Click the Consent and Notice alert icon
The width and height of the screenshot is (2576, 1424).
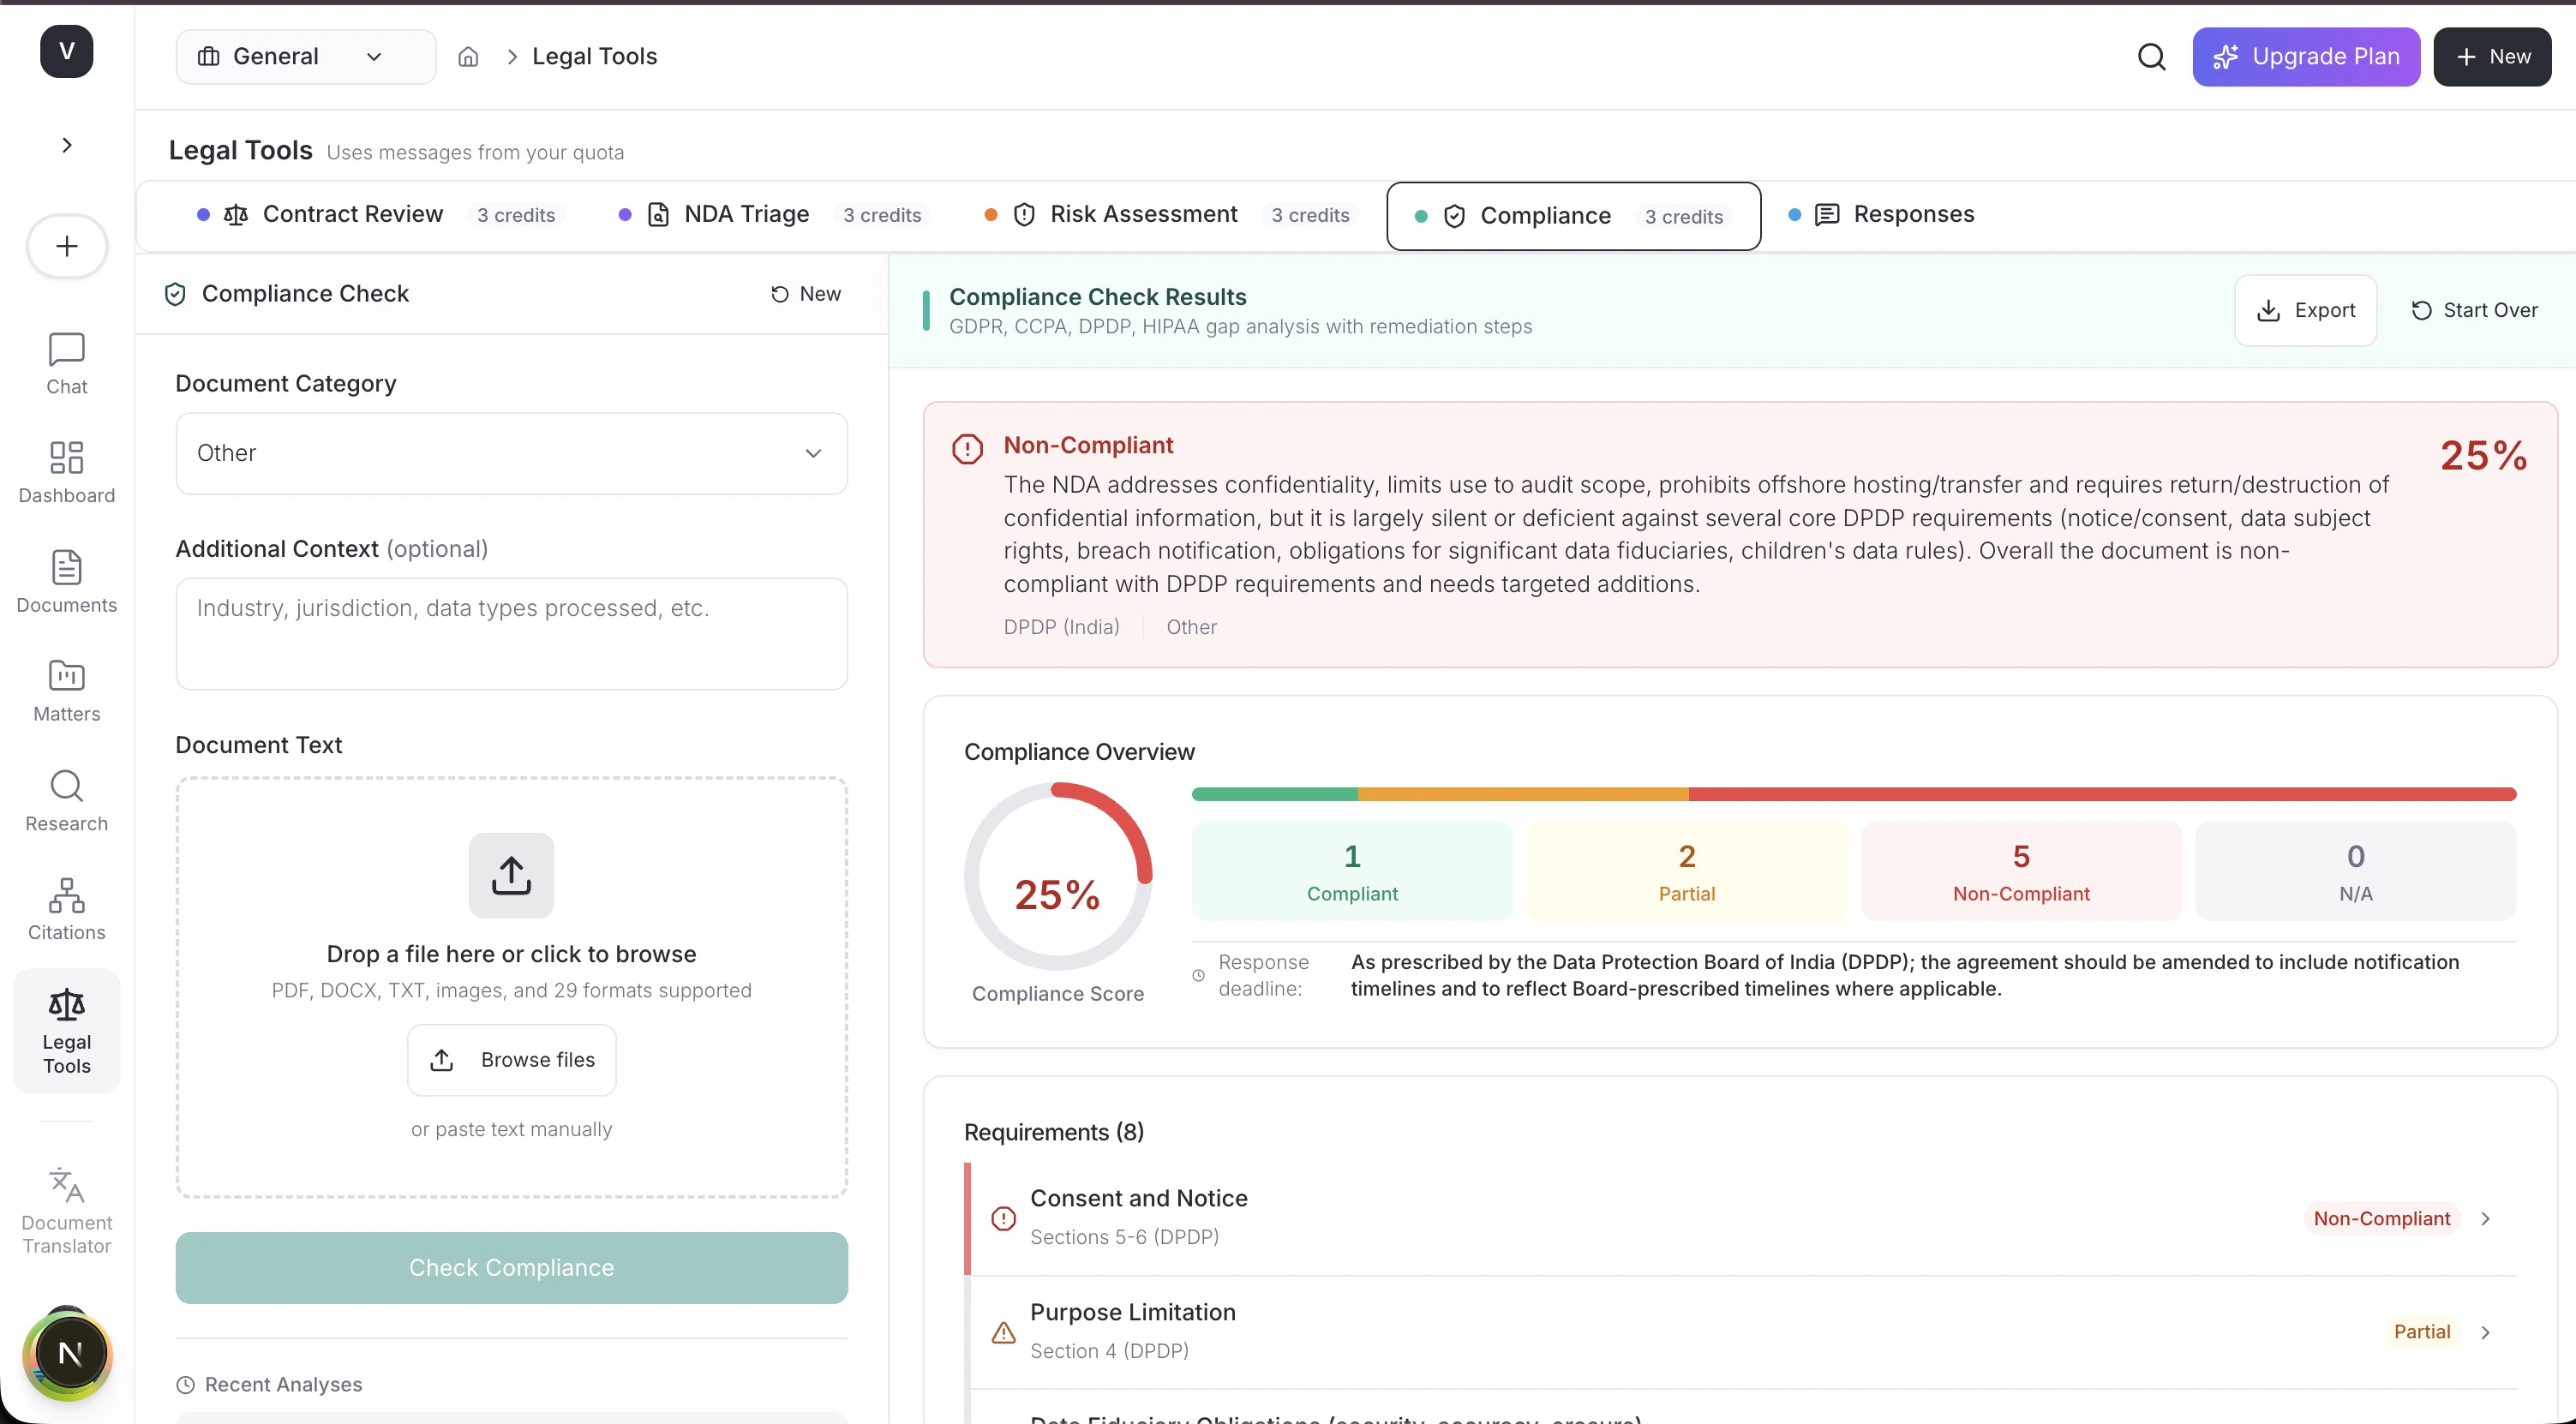pos(1003,1218)
